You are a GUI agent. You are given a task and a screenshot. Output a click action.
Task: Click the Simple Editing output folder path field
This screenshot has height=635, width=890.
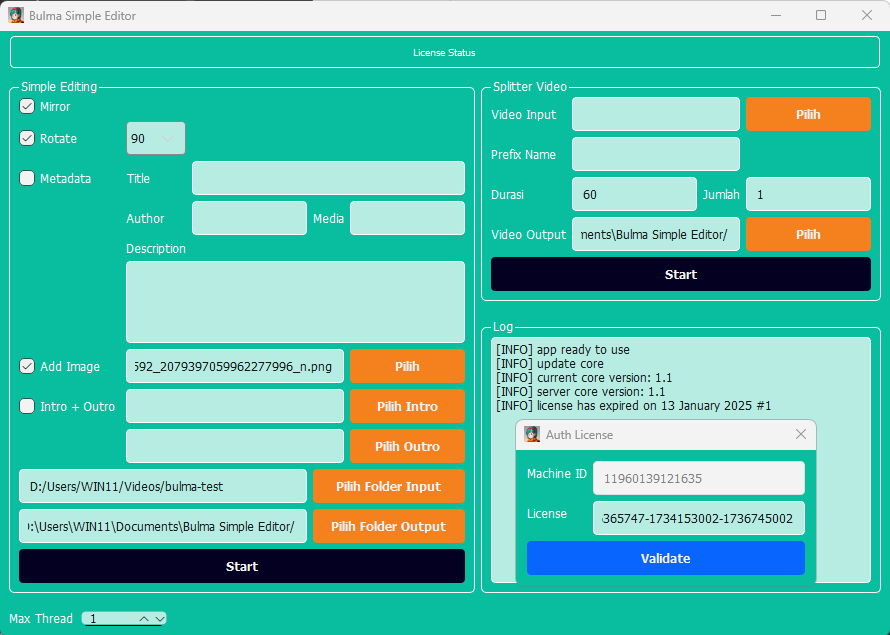coord(163,526)
